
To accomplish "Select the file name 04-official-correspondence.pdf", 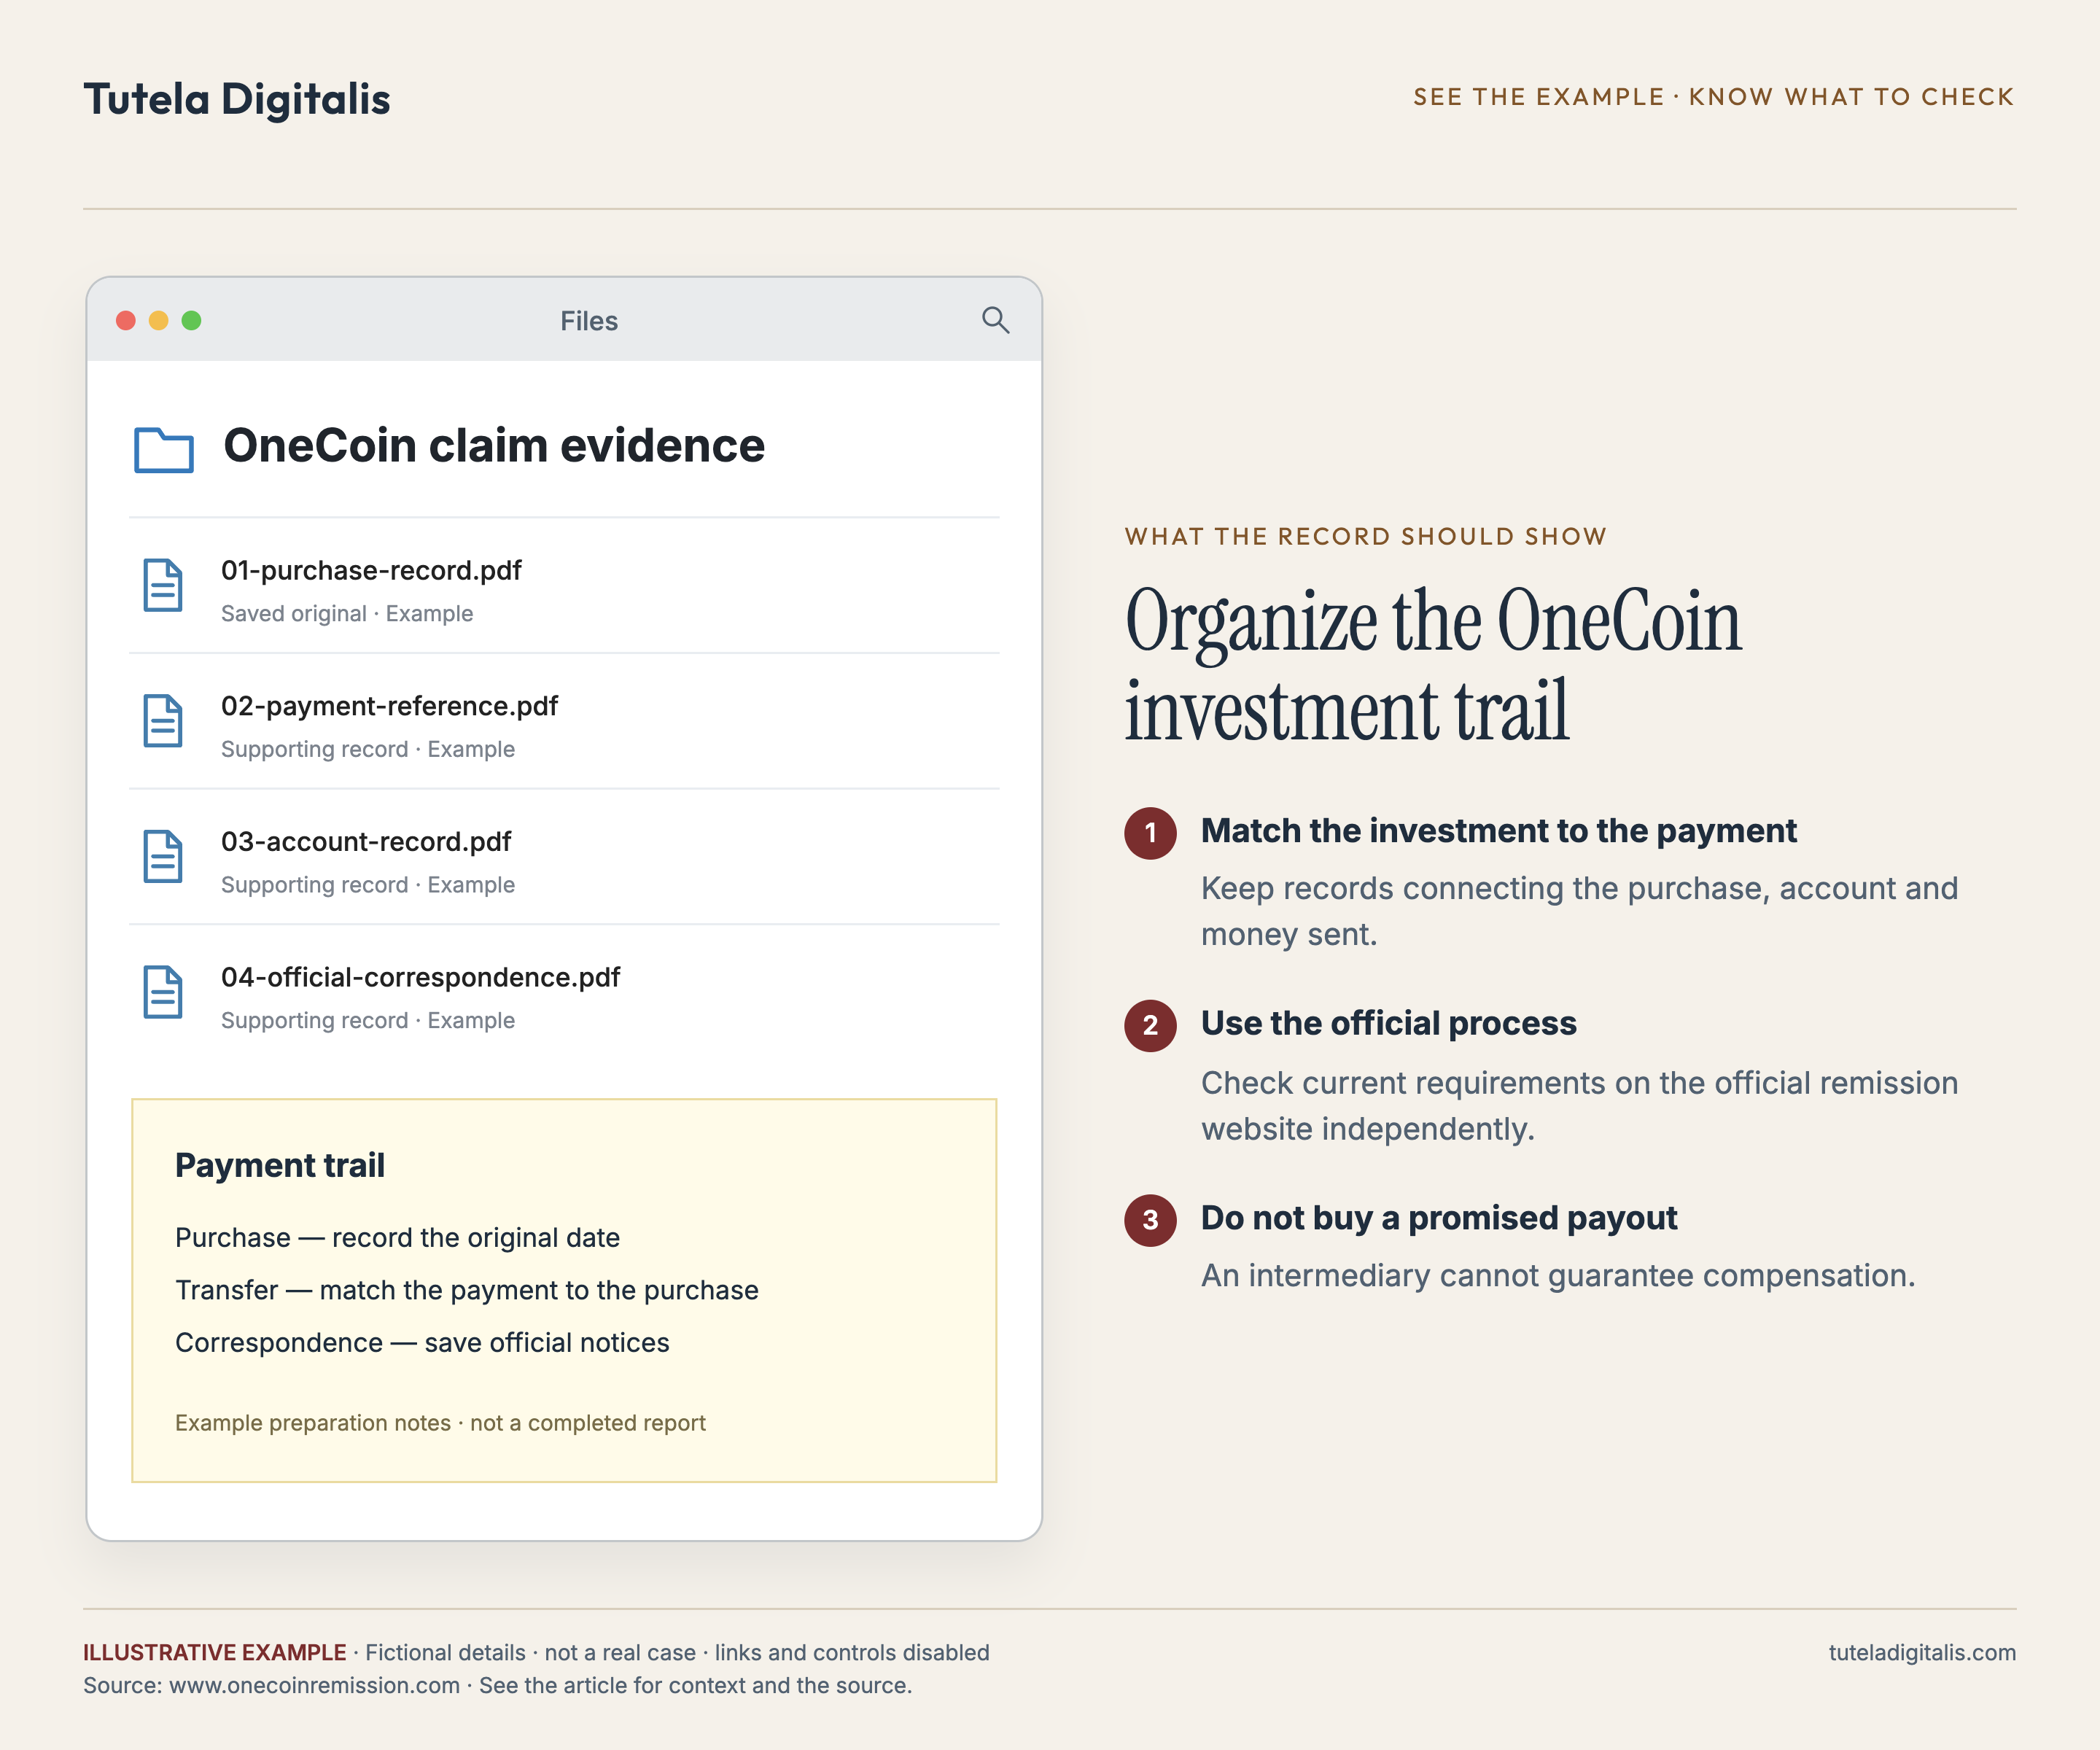I will tap(420, 977).
